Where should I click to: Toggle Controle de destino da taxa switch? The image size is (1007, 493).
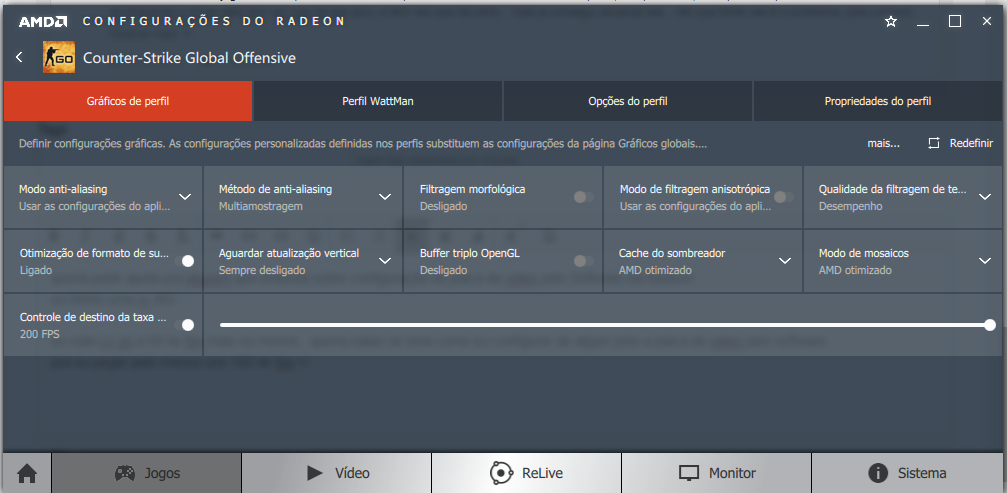click(184, 325)
